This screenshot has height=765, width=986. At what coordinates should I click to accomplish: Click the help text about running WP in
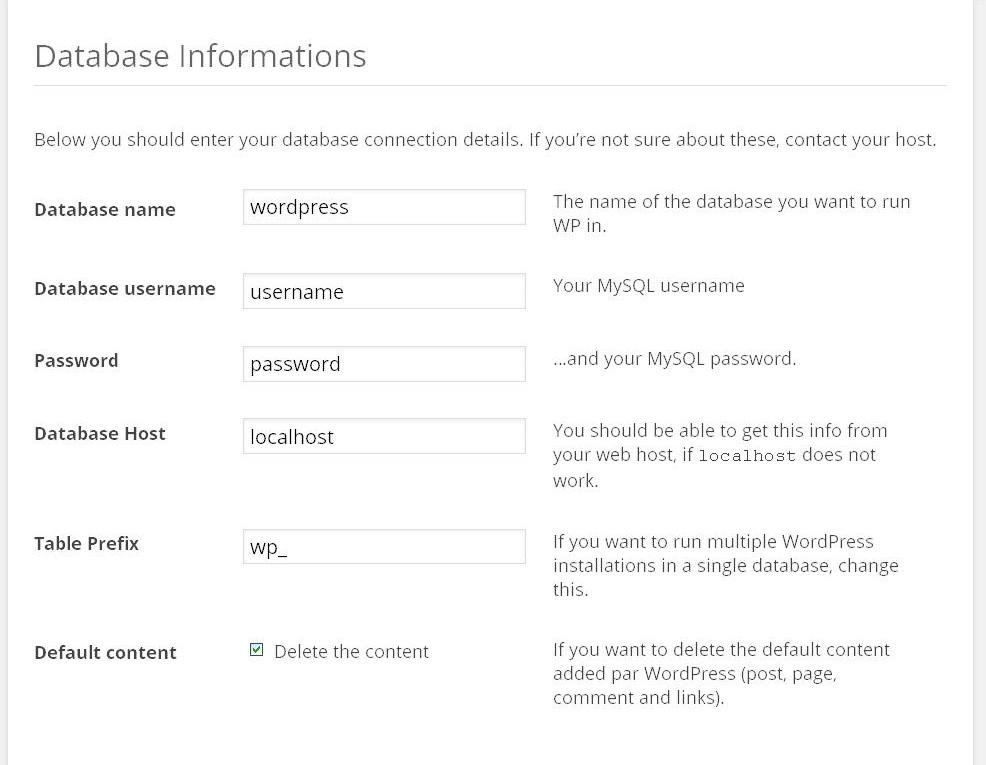tap(731, 213)
